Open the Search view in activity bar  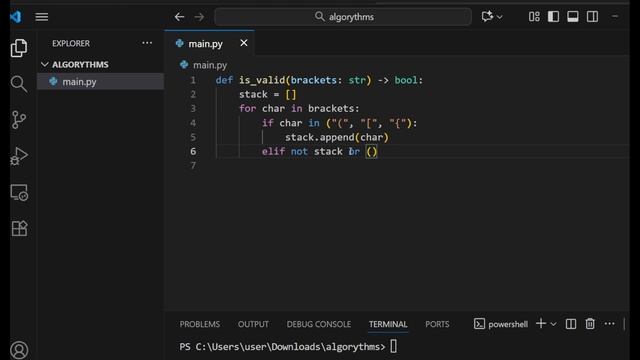[x=19, y=84]
